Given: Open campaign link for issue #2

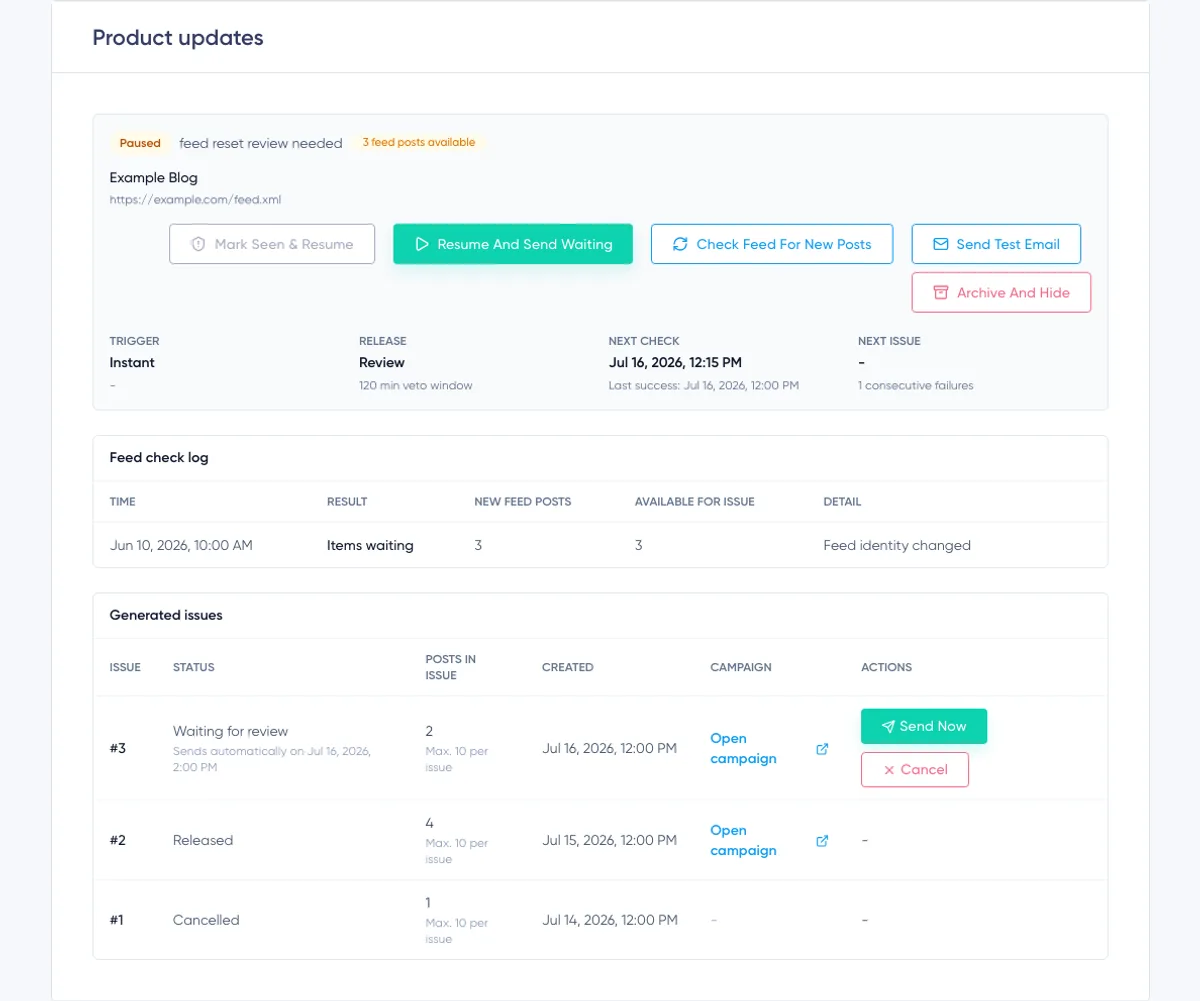Looking at the screenshot, I should tap(743, 840).
